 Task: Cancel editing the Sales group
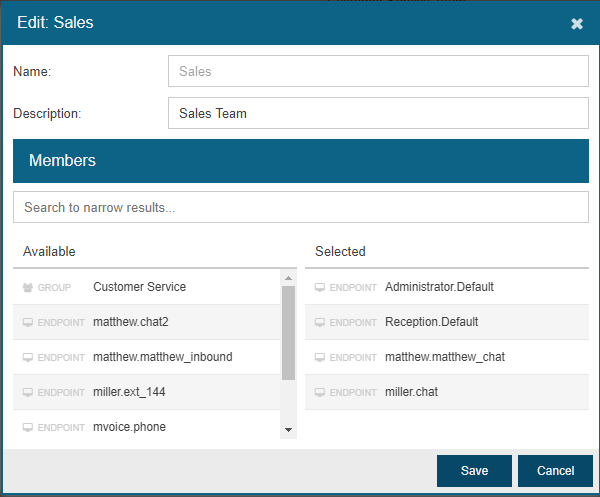(x=555, y=471)
